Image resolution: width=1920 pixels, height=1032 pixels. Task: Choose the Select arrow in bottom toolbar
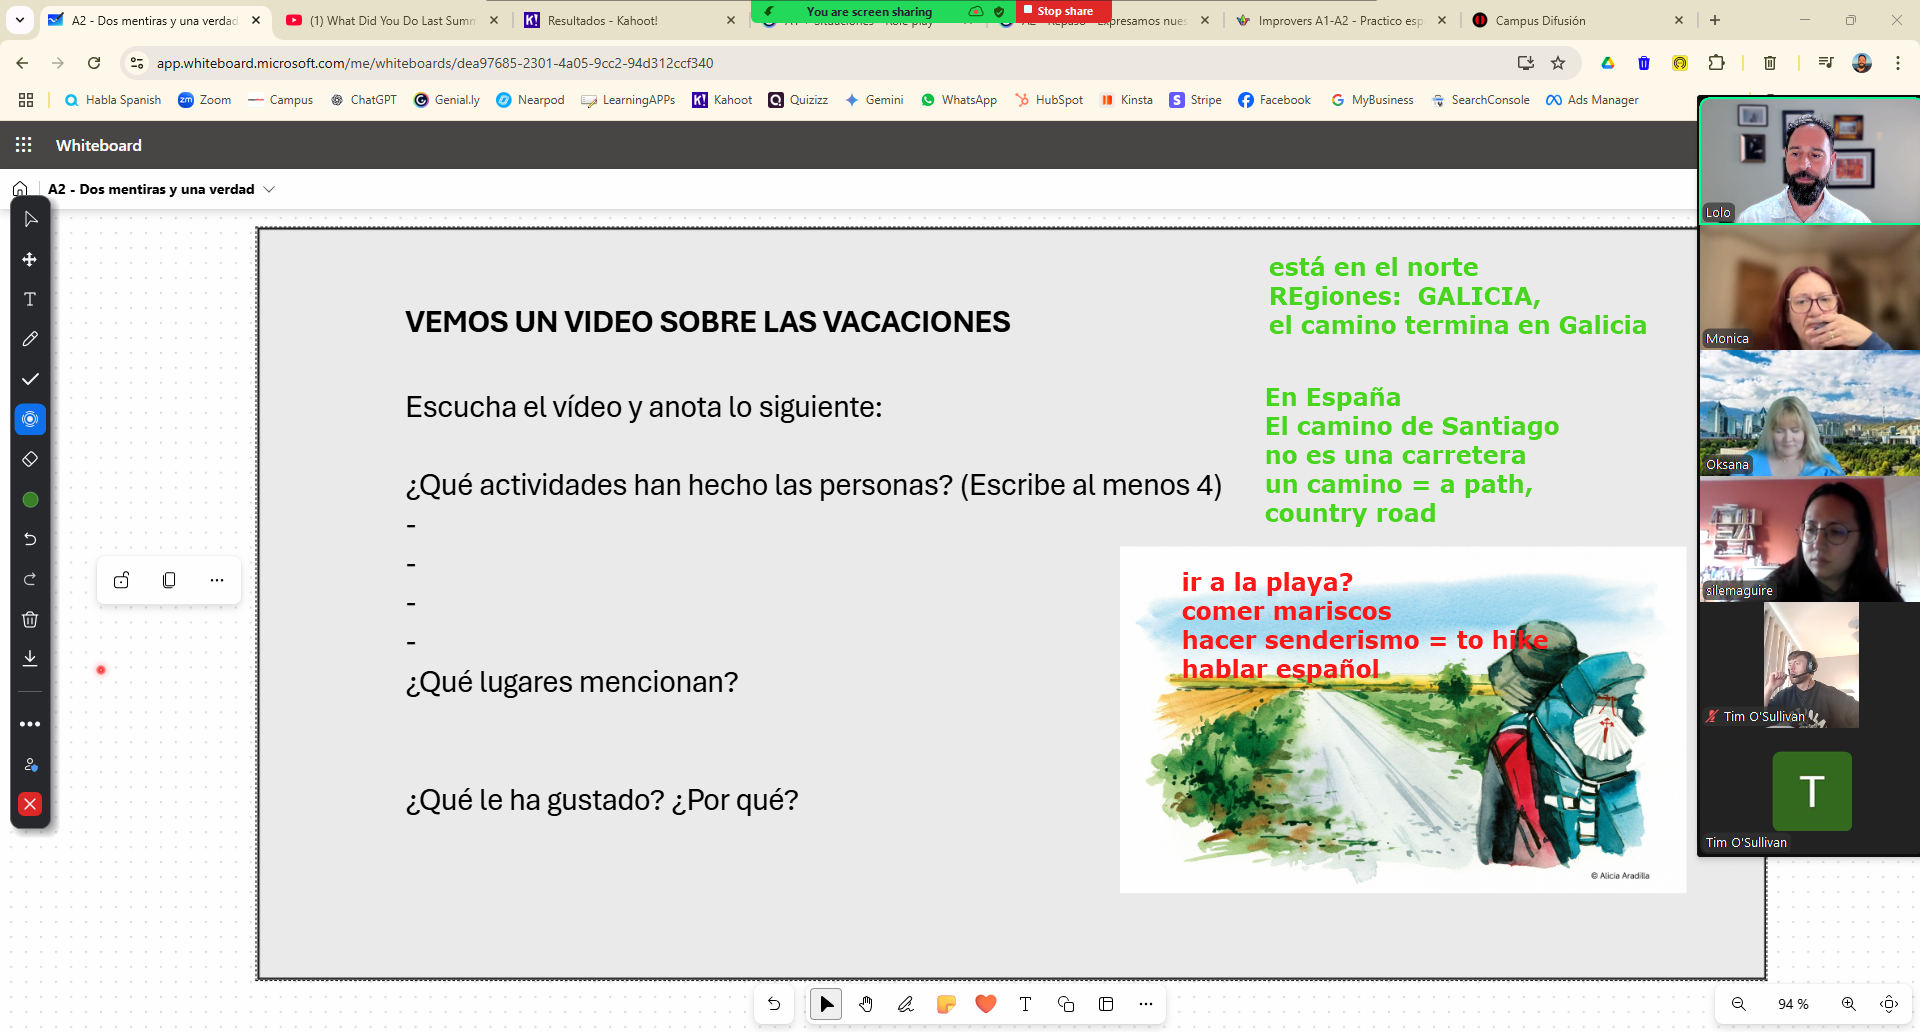coord(826,1004)
